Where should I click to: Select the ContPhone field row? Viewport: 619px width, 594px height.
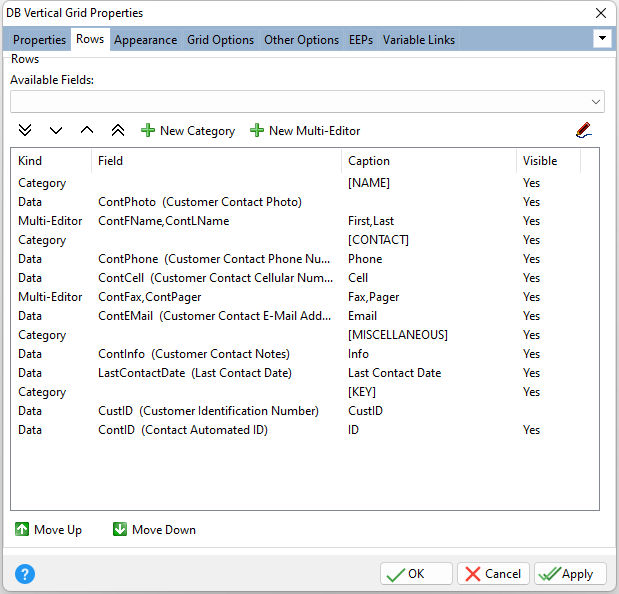pos(305,259)
